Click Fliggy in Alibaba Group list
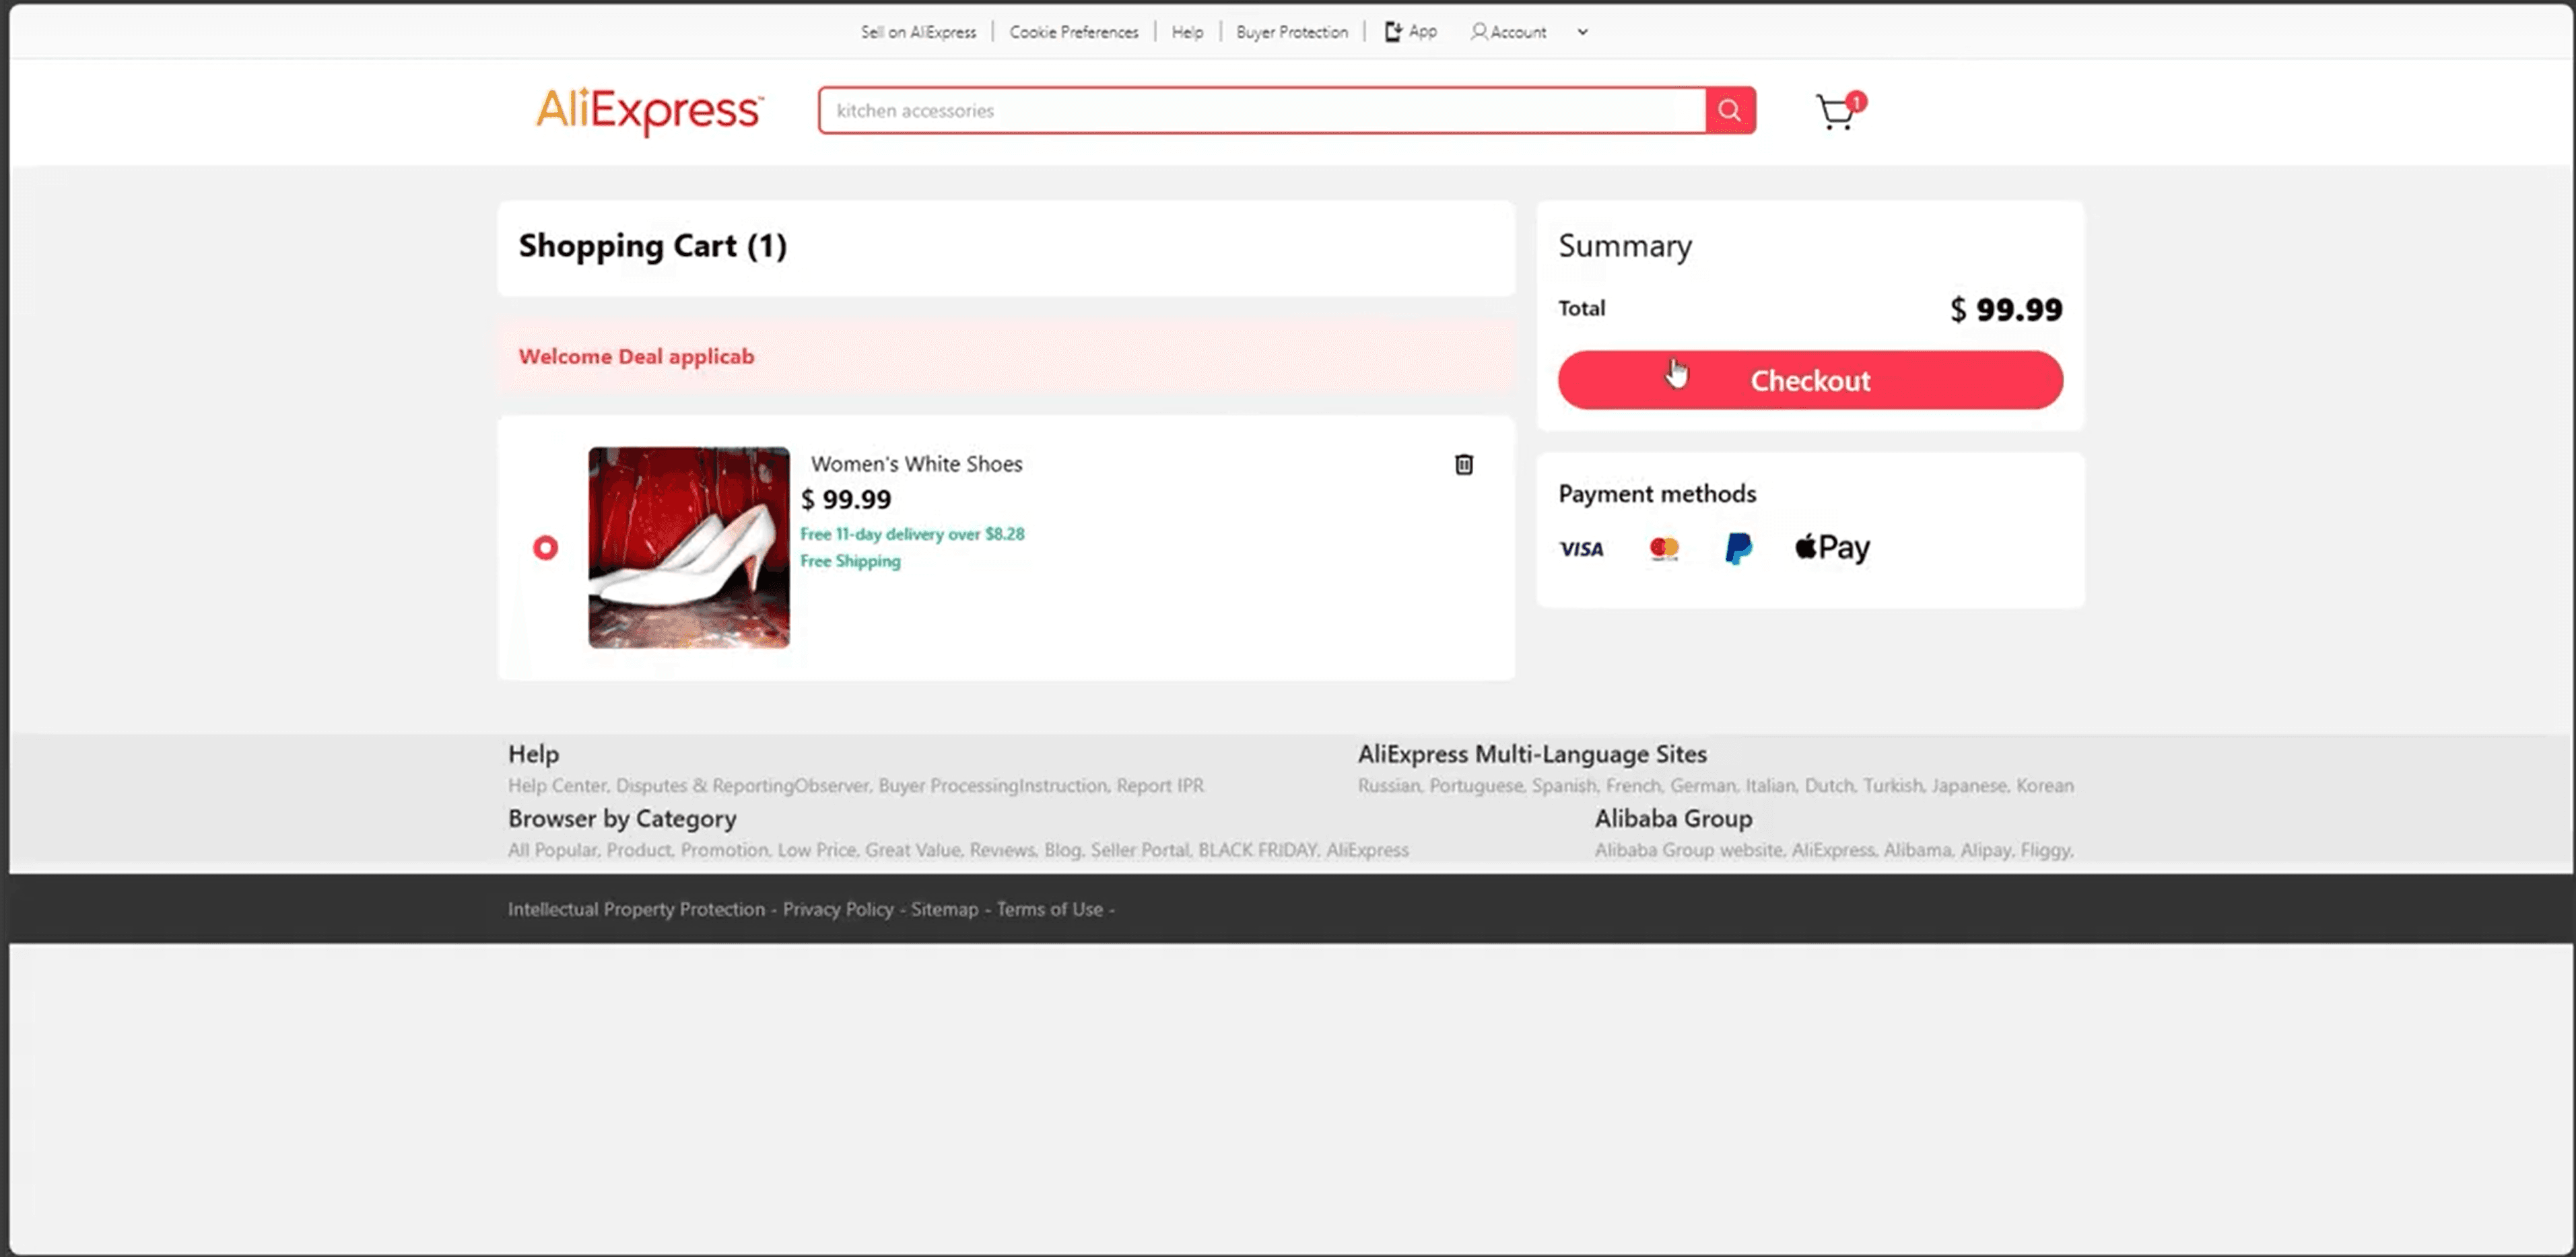The image size is (2576, 1257). [2047, 850]
